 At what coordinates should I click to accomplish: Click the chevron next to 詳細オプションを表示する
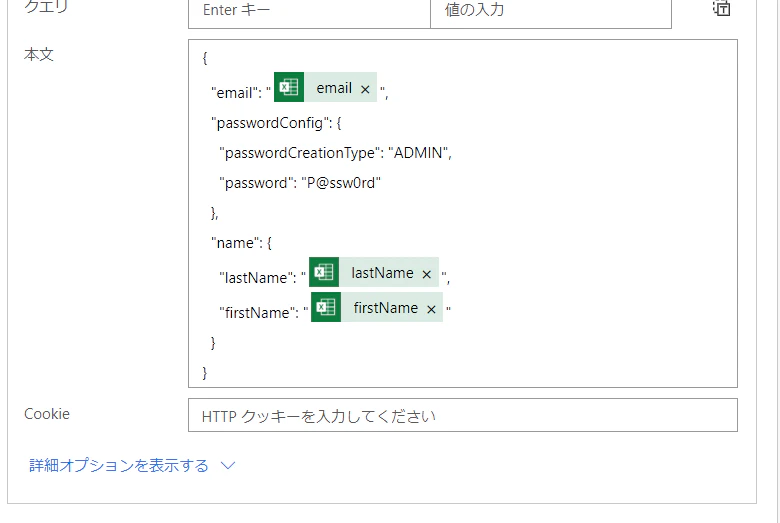tap(228, 466)
